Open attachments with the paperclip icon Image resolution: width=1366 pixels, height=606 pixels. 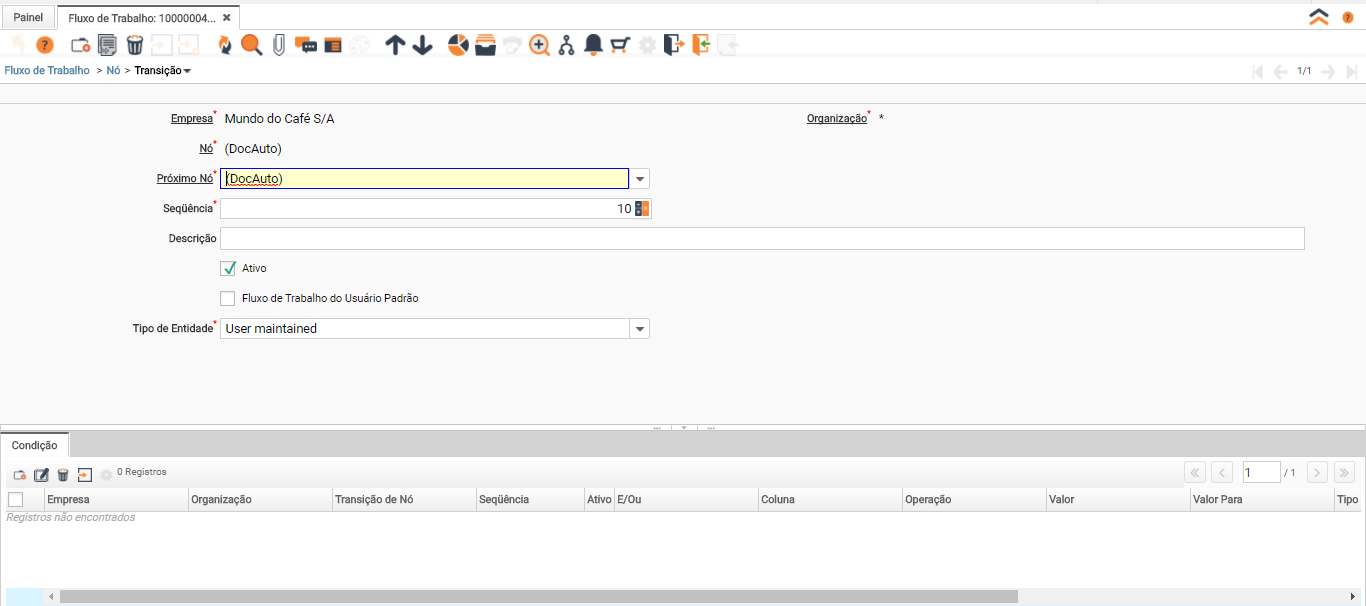[x=279, y=45]
